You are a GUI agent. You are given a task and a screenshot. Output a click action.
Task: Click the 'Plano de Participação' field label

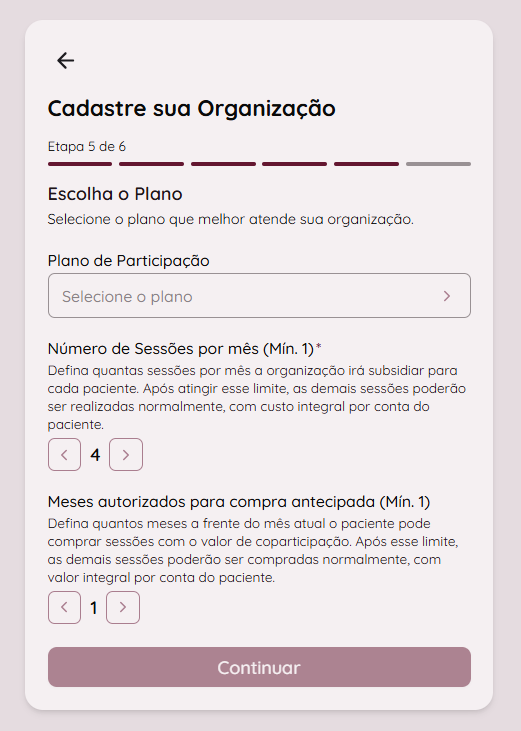pos(129,261)
